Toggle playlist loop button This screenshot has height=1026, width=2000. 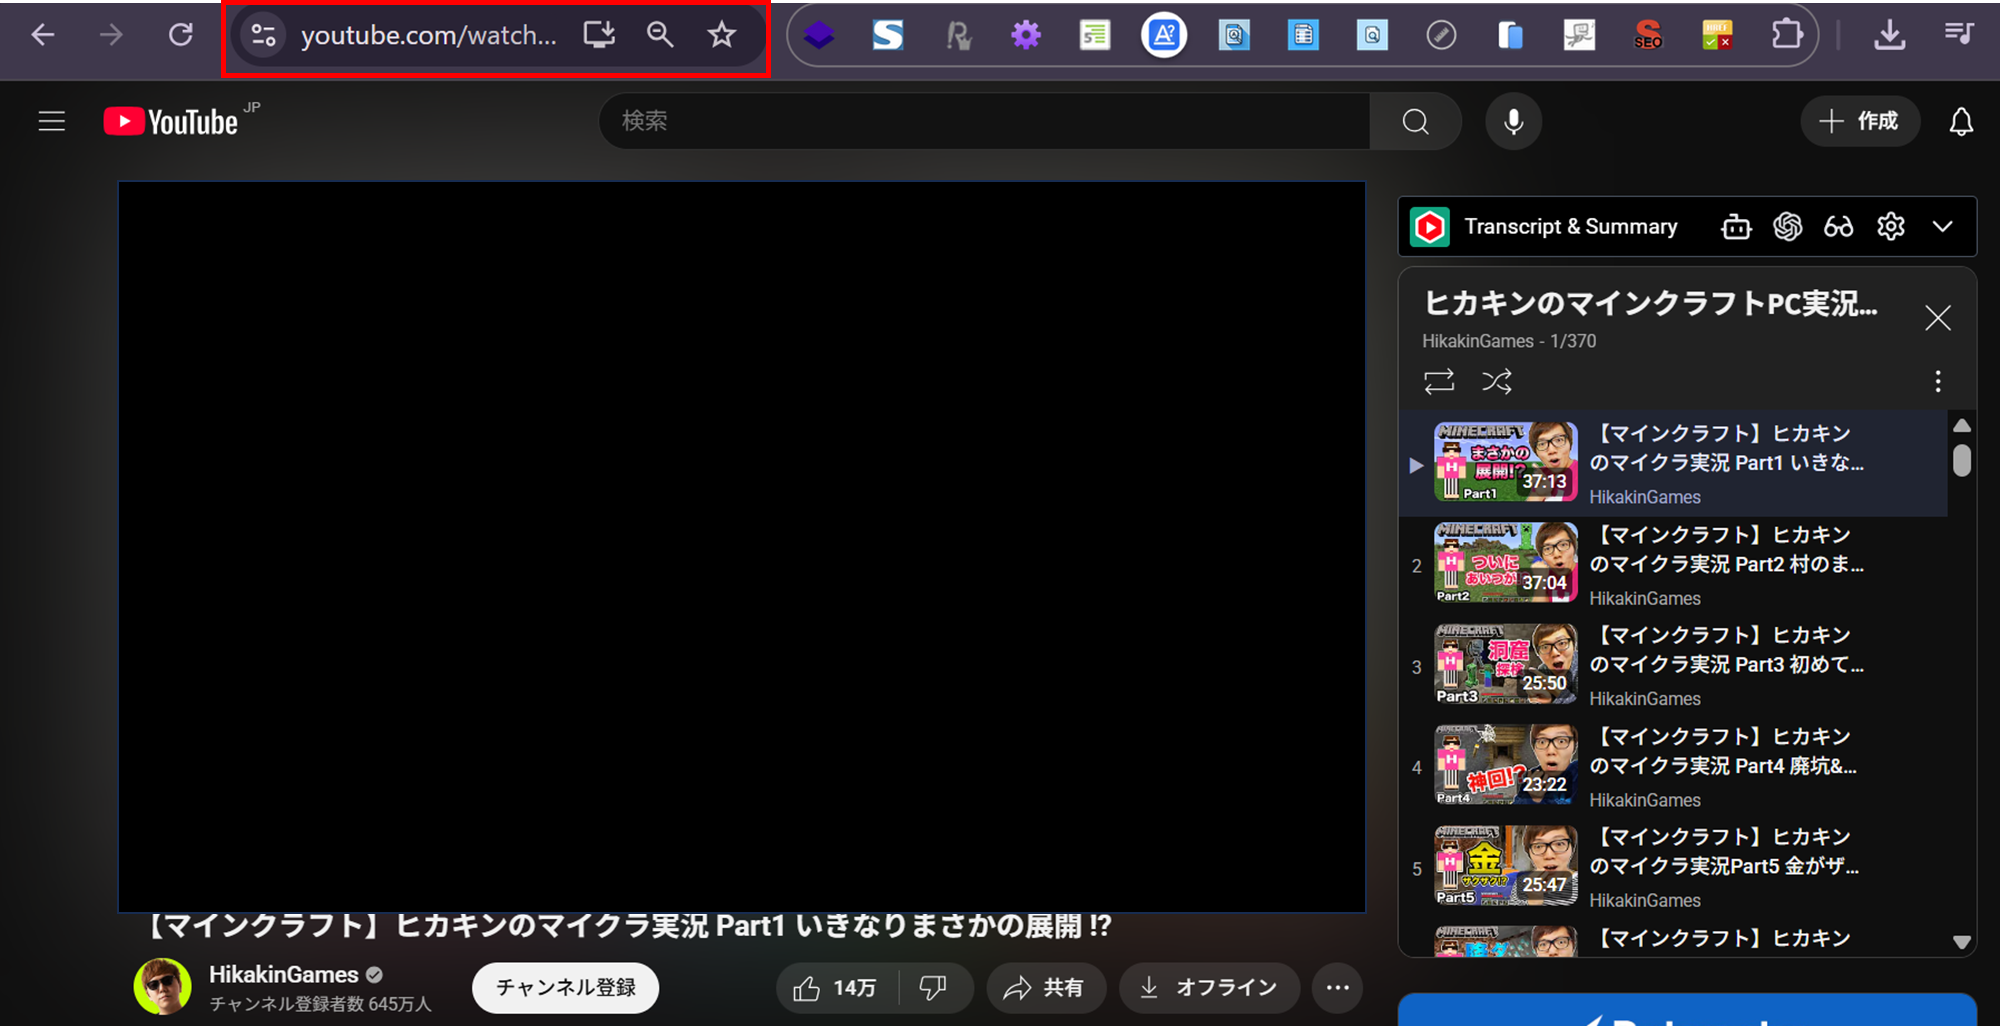[1439, 381]
